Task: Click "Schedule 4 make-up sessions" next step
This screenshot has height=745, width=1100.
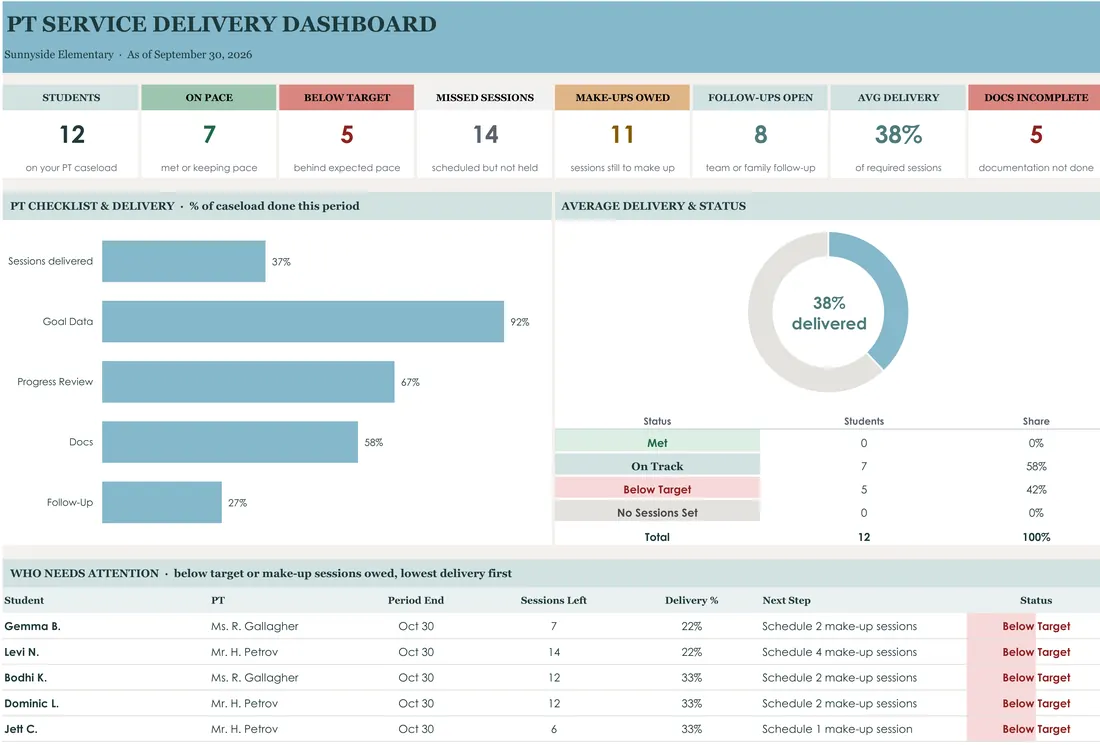Action: [840, 652]
